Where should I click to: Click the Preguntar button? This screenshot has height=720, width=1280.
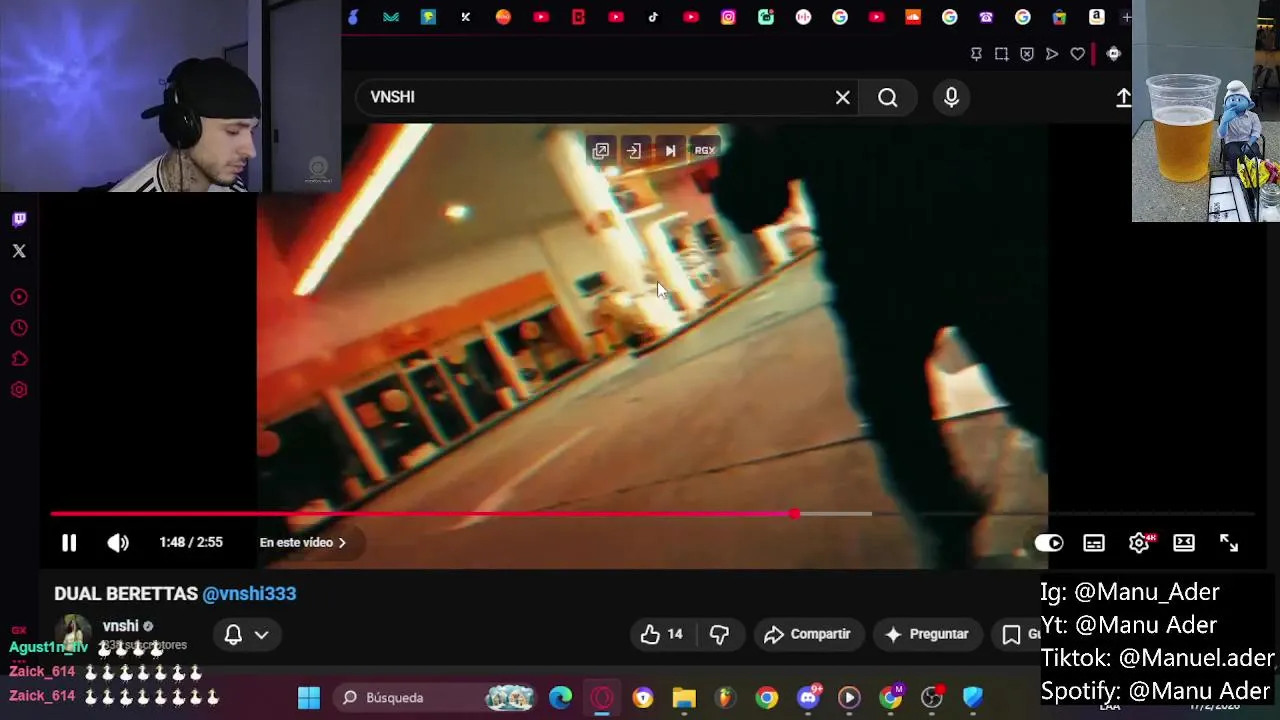[927, 634]
